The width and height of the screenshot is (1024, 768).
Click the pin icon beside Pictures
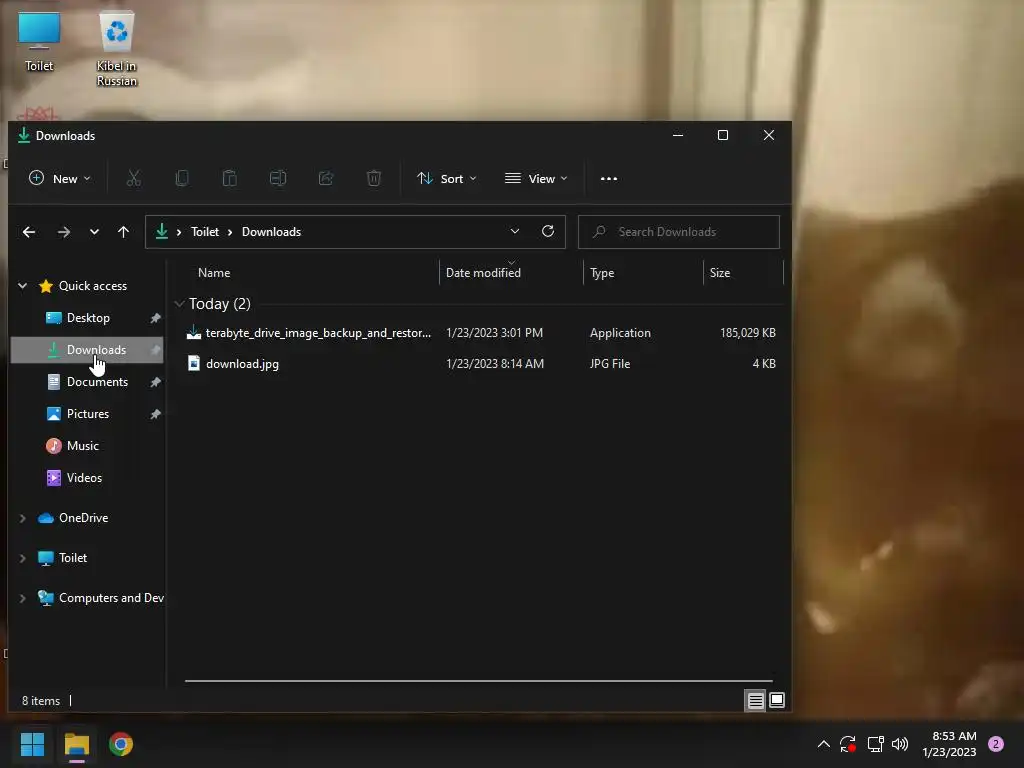click(x=155, y=414)
